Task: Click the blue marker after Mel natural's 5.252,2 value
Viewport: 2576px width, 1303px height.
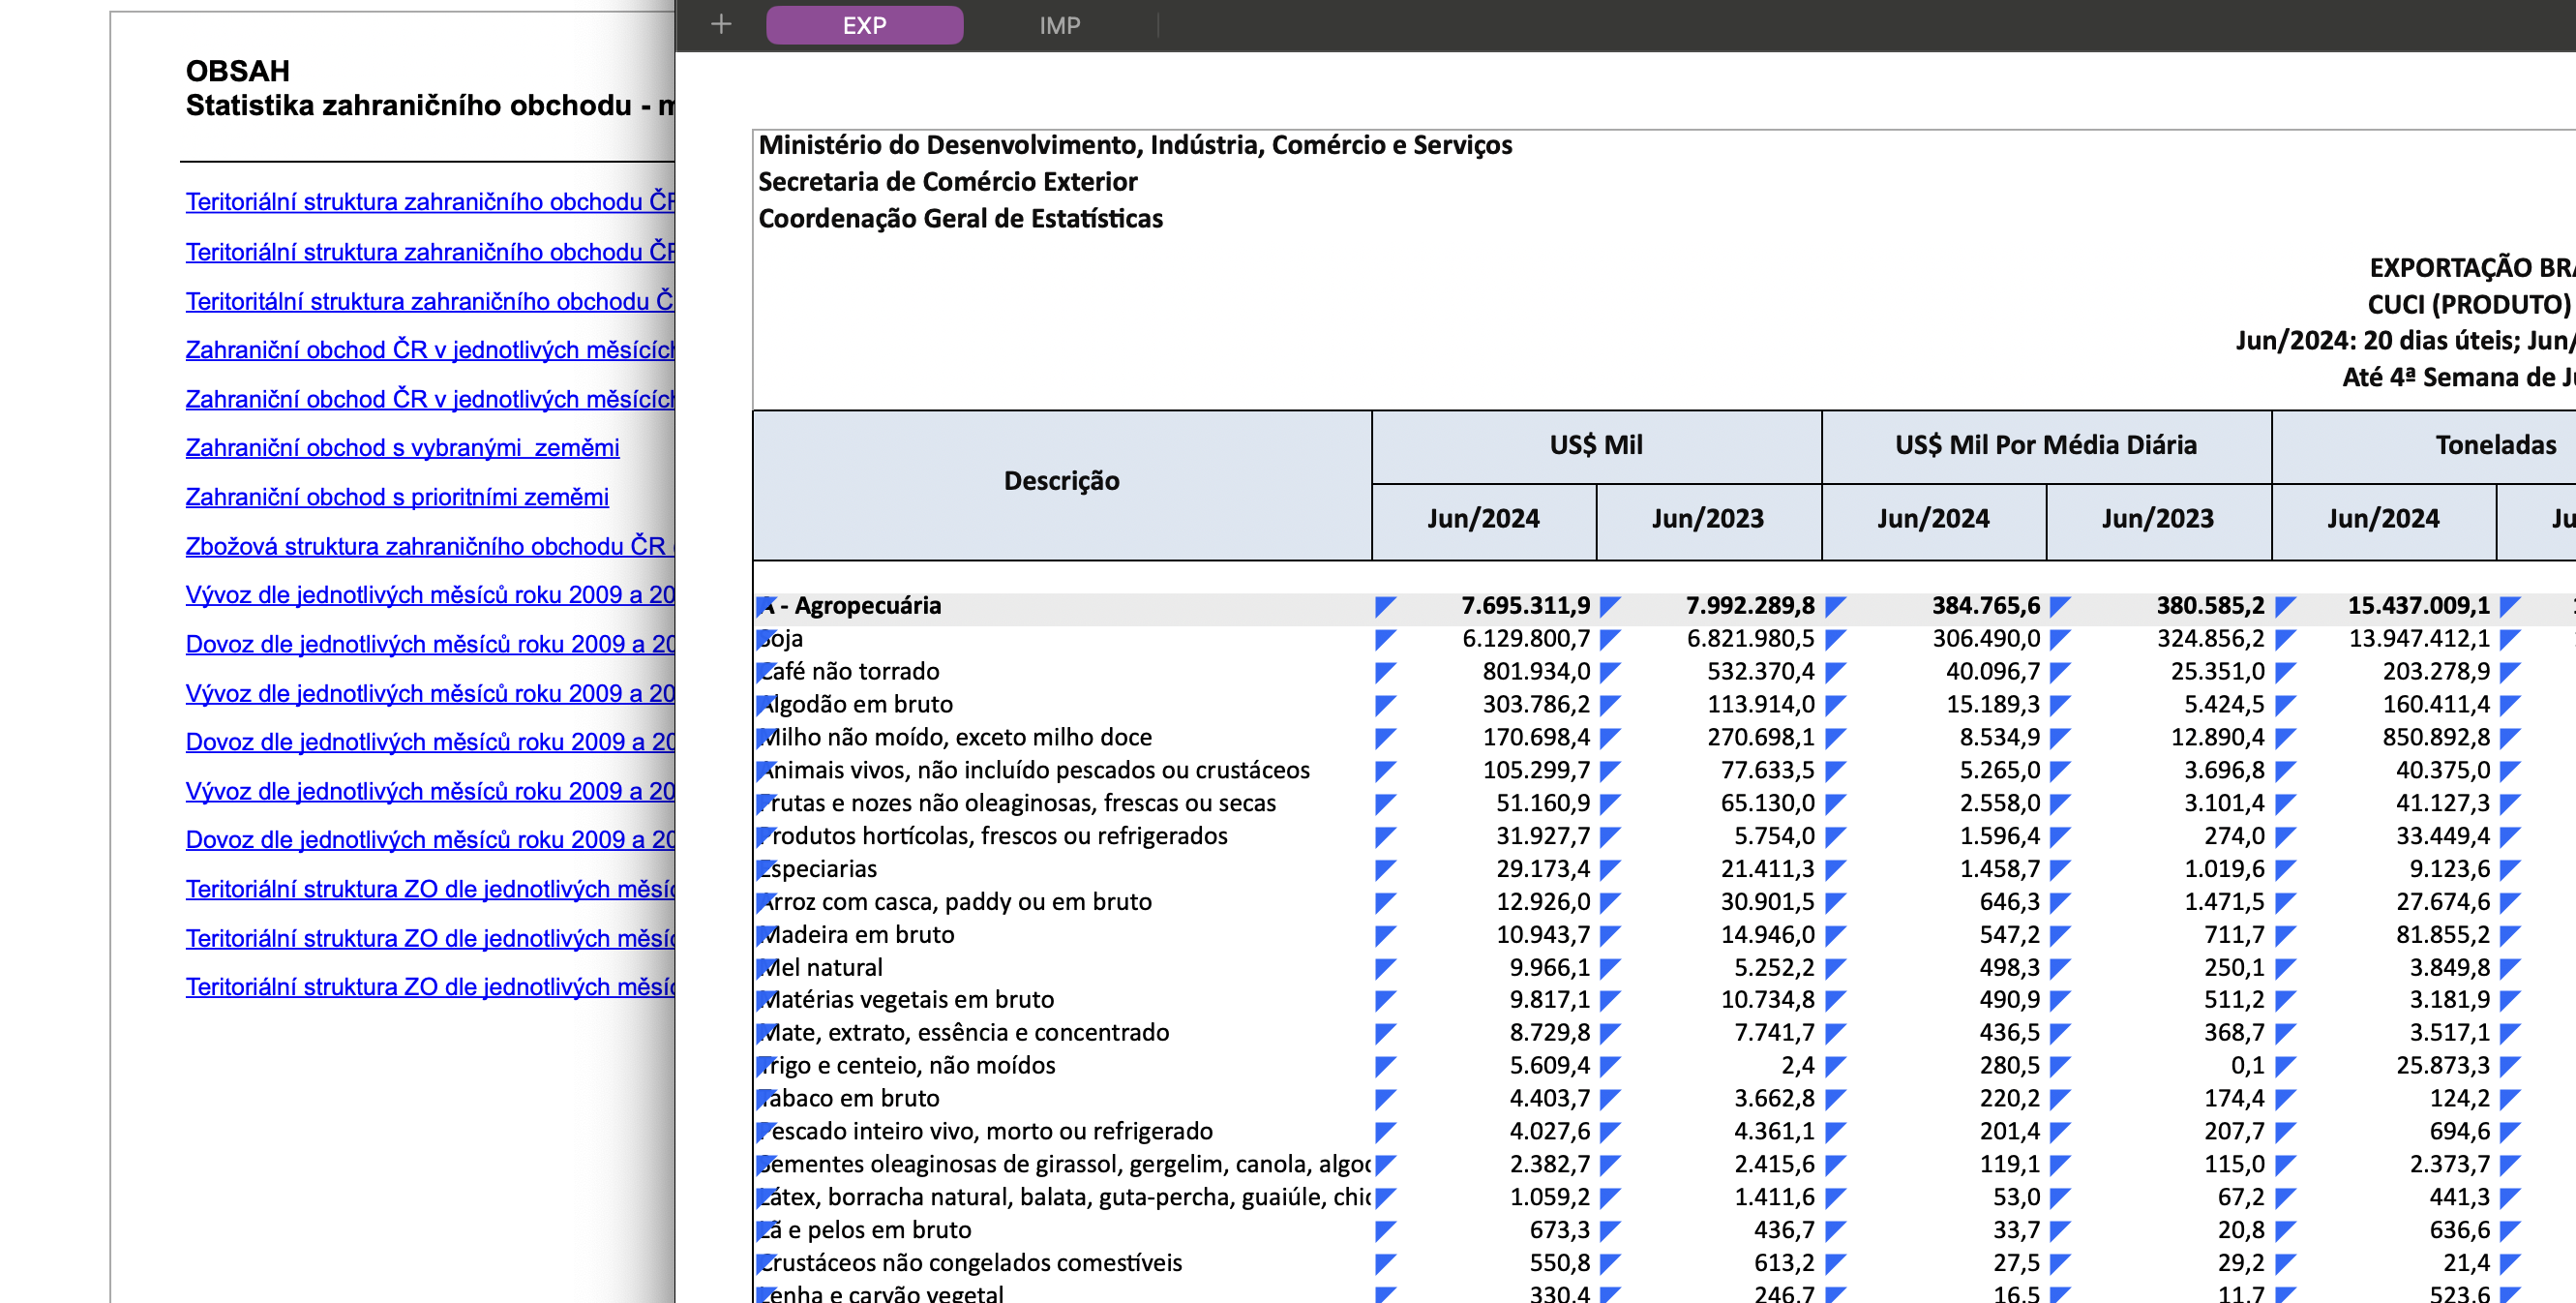Action: coord(1834,967)
